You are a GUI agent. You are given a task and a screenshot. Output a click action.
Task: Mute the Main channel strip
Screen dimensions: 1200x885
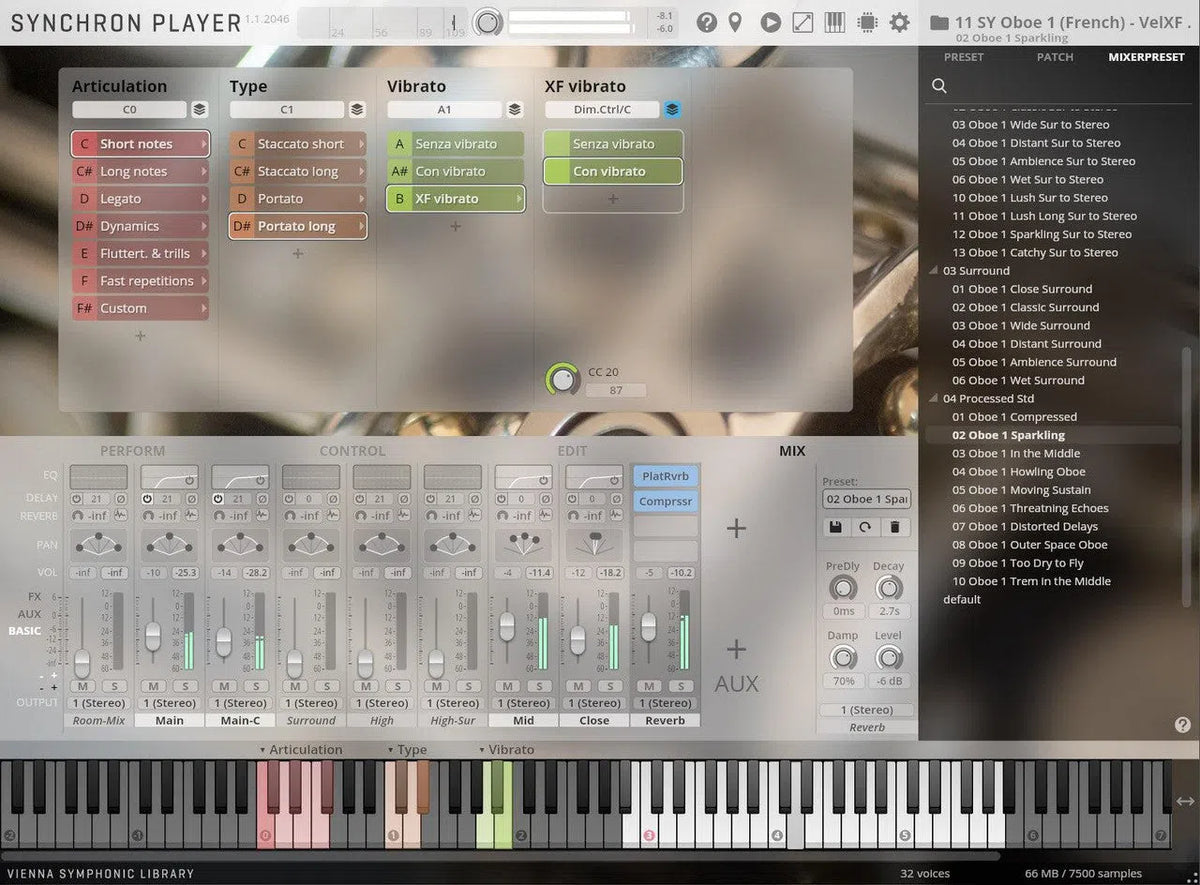[152, 687]
